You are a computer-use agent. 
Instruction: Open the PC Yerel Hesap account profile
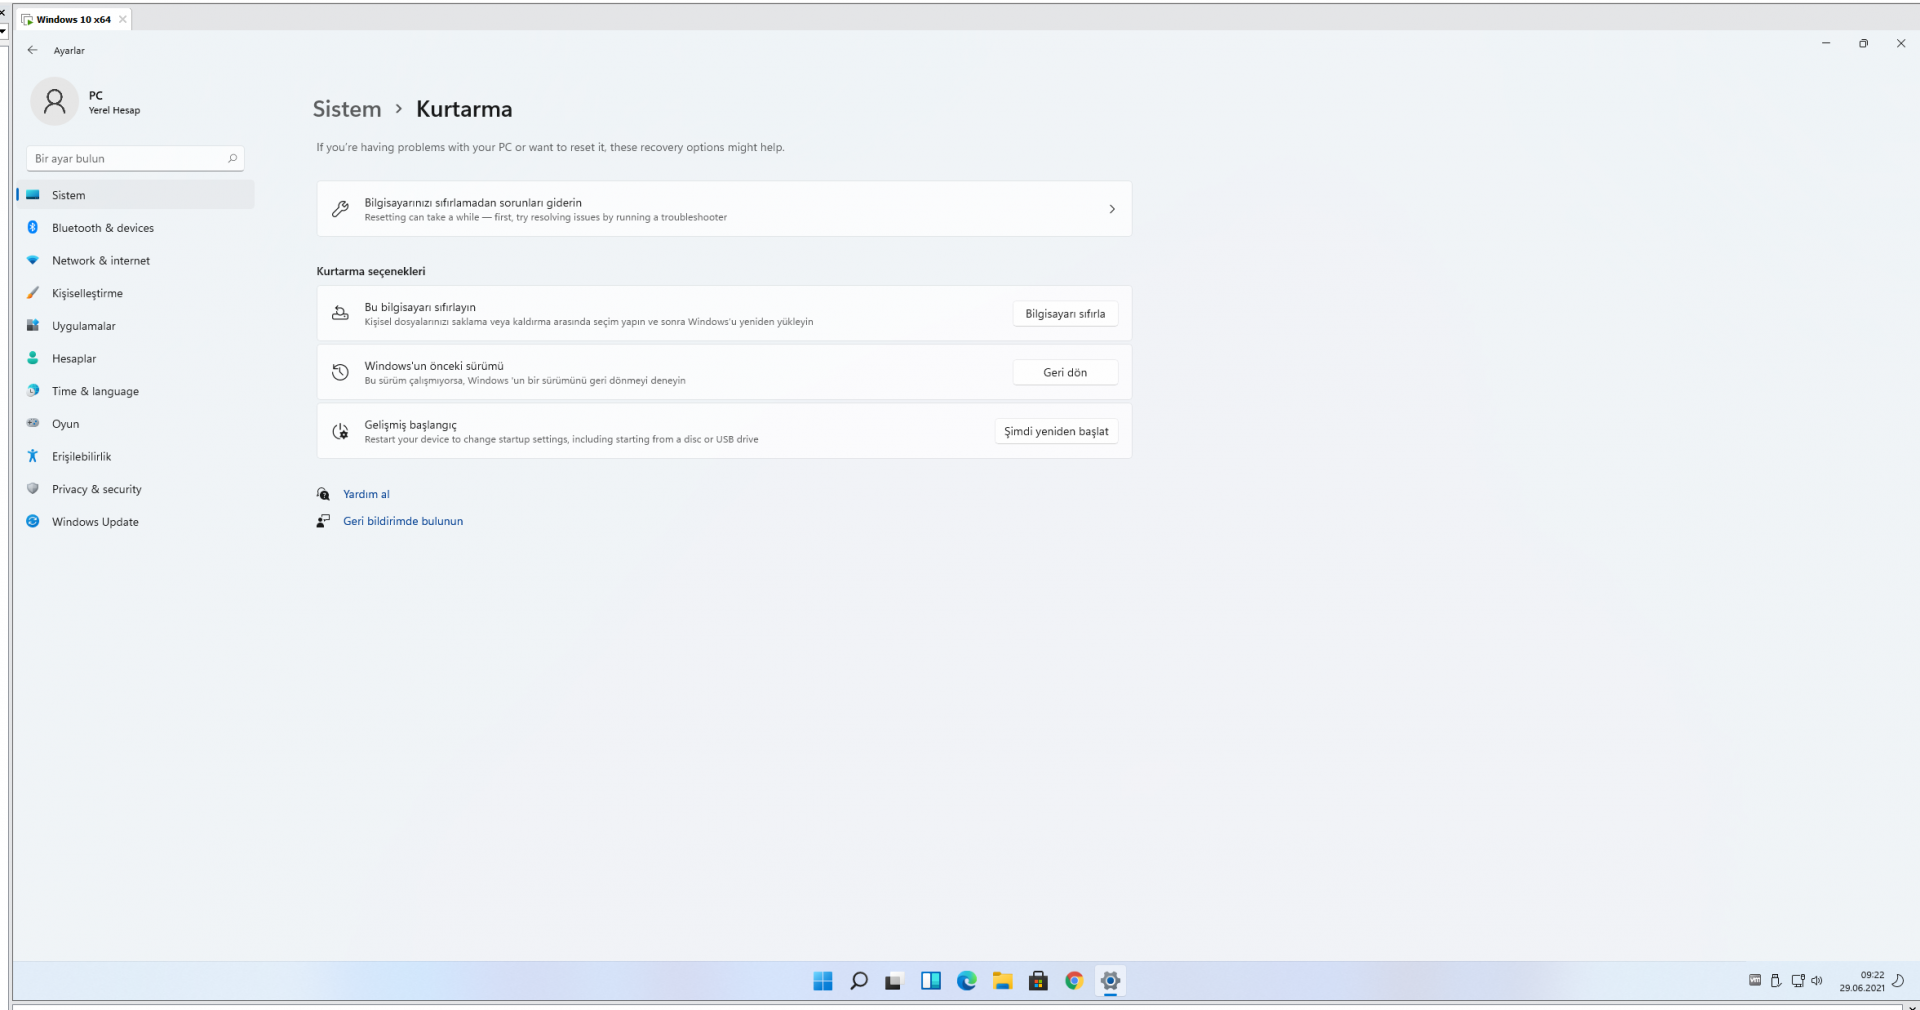click(87, 102)
